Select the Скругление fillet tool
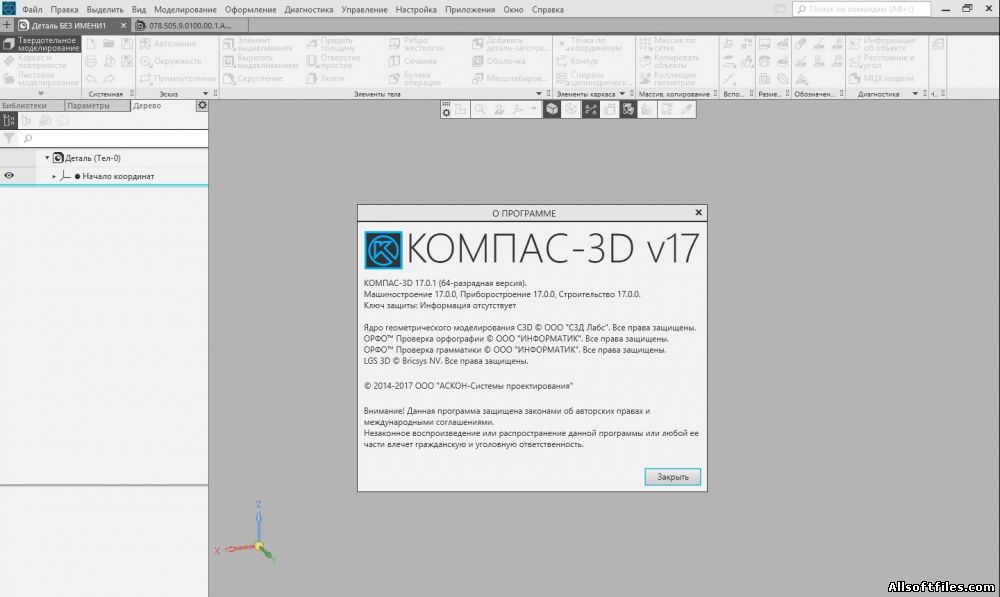 click(x=253, y=78)
